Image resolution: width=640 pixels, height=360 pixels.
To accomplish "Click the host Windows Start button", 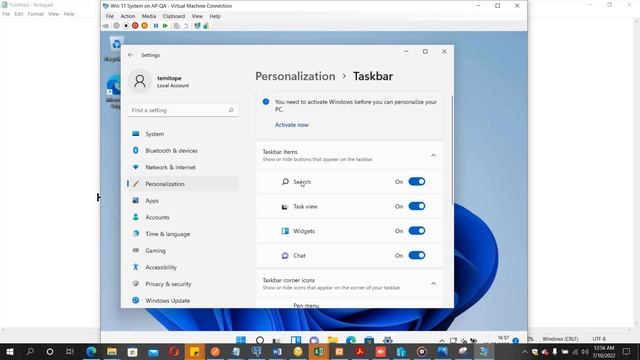I will click(x=10, y=351).
